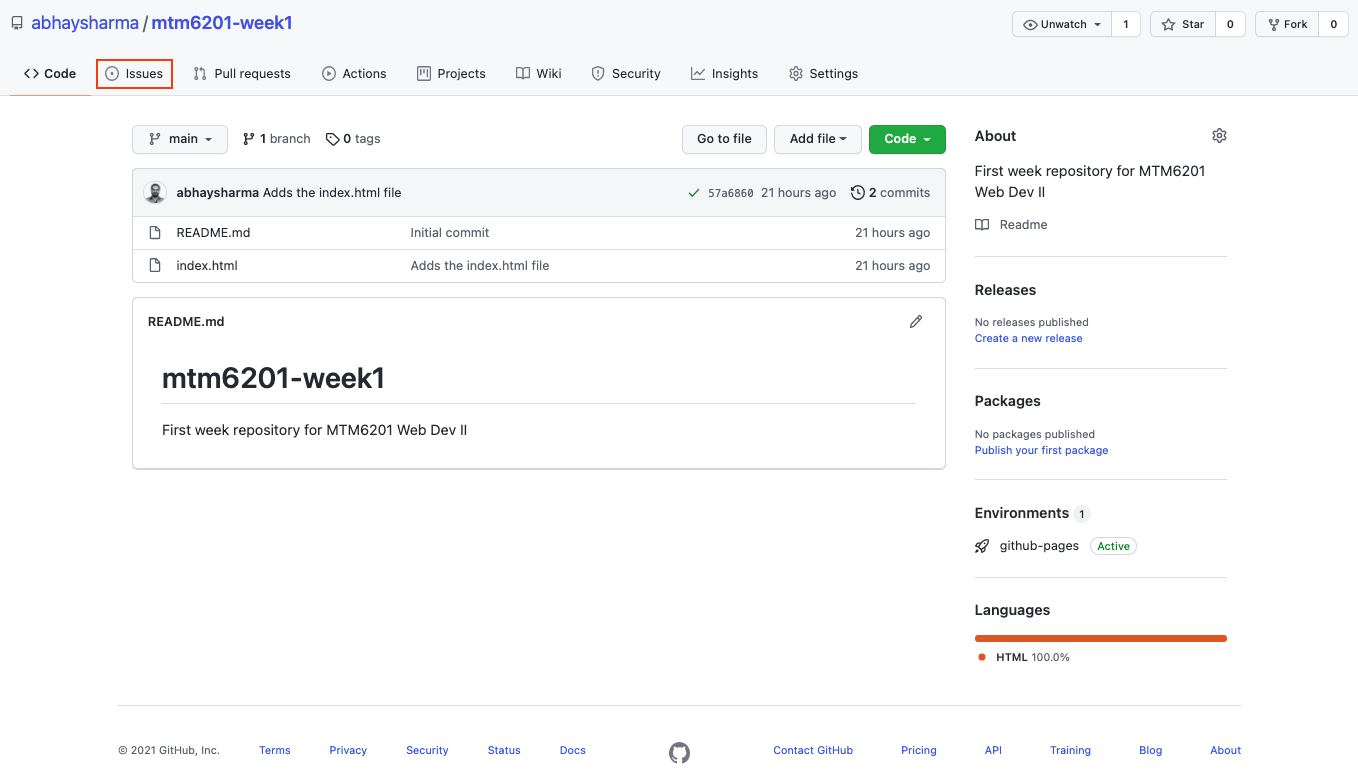Click the repository book icon by owner name
Viewport: 1358px width, 783px height.
(x=17, y=23)
